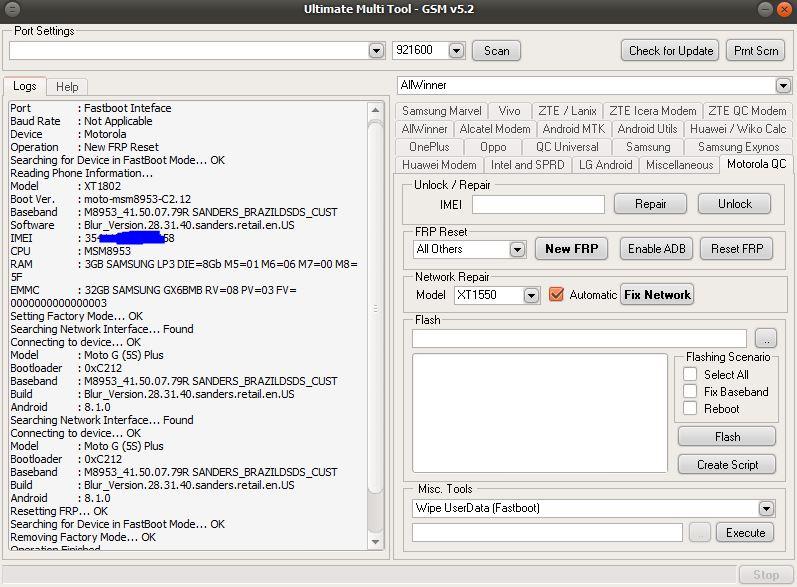Open the Android MTK tab
Image resolution: width=797 pixels, height=587 pixels.
tap(573, 129)
